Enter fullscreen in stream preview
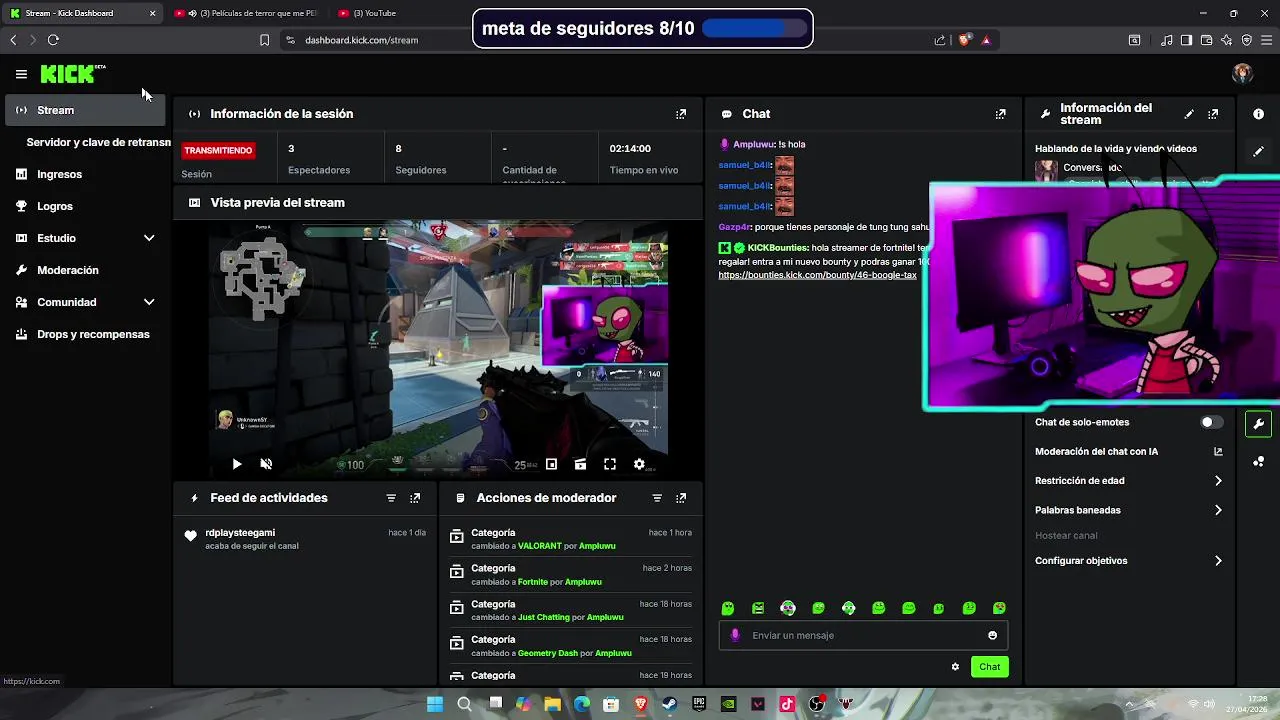The image size is (1280, 720). pos(609,464)
